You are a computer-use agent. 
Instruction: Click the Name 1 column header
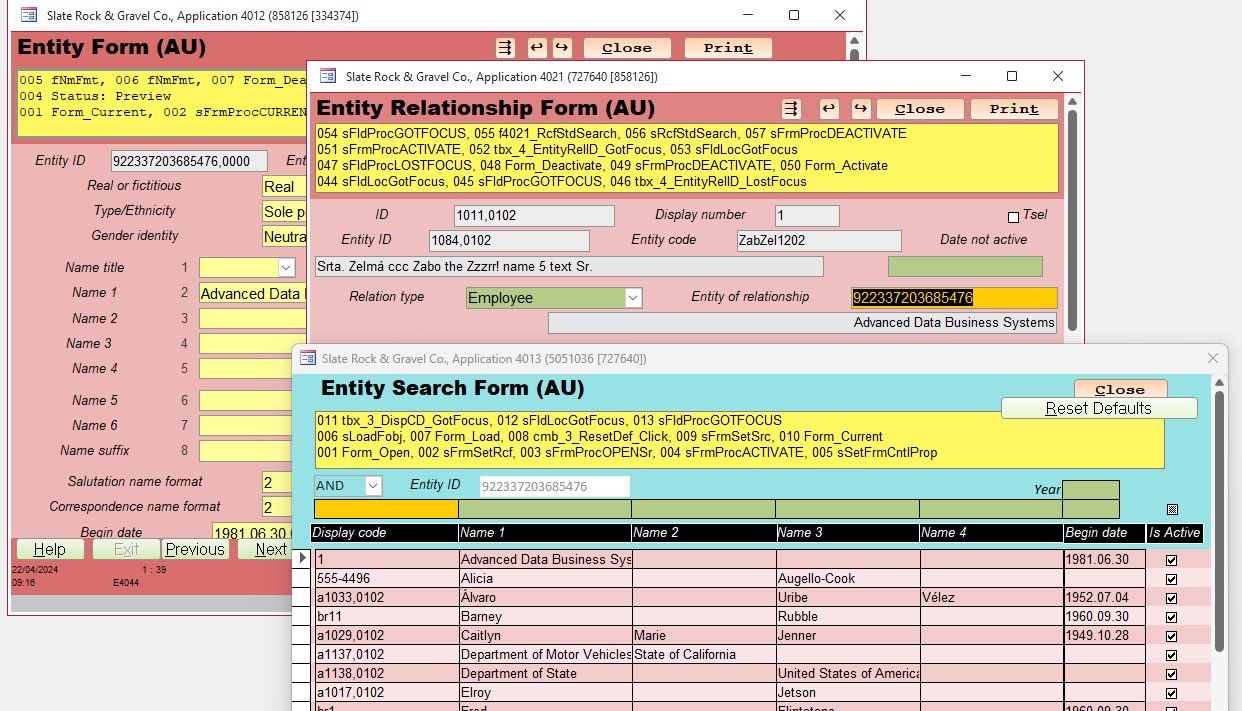(544, 533)
